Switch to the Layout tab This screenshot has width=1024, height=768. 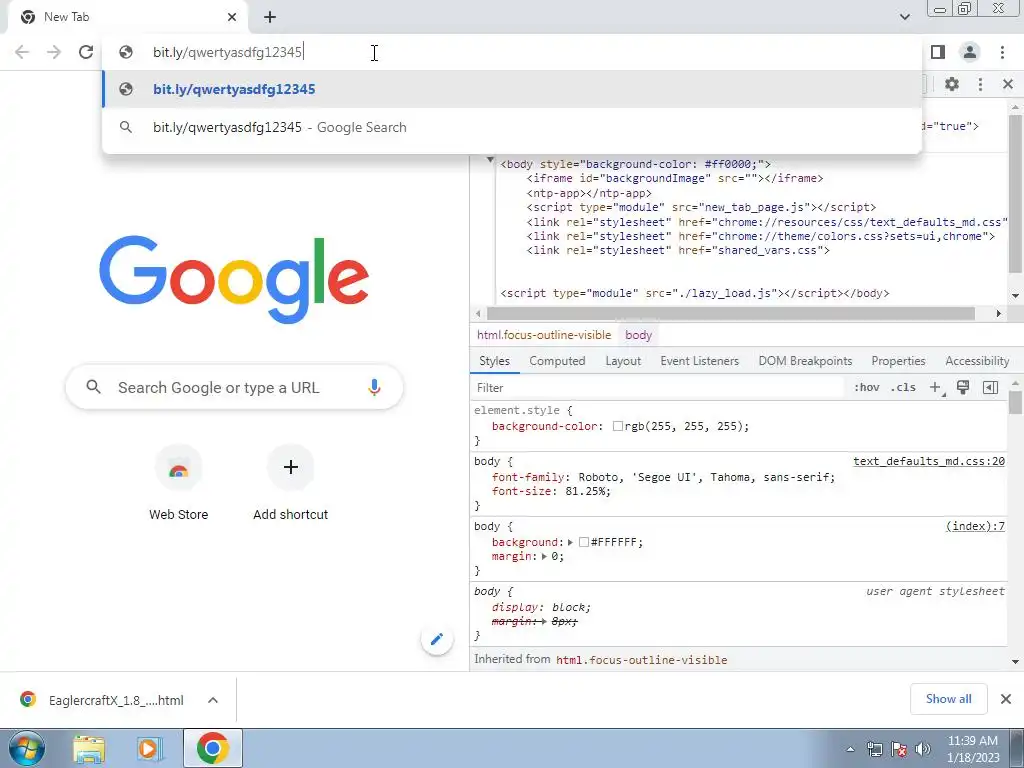click(623, 361)
